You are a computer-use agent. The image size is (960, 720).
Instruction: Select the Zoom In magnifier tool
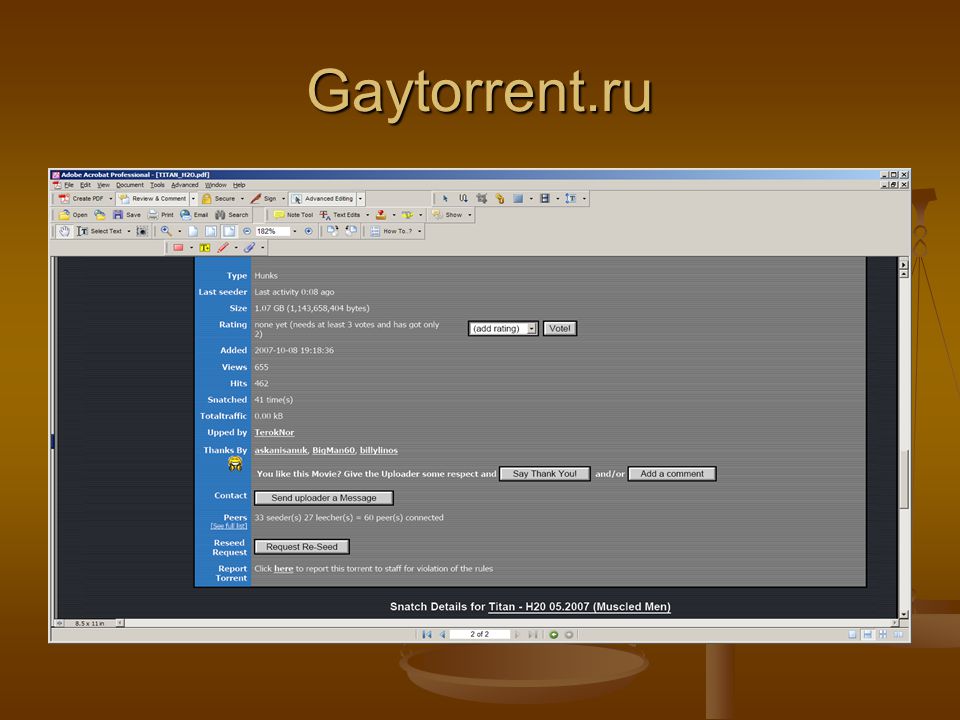pyautogui.click(x=166, y=231)
